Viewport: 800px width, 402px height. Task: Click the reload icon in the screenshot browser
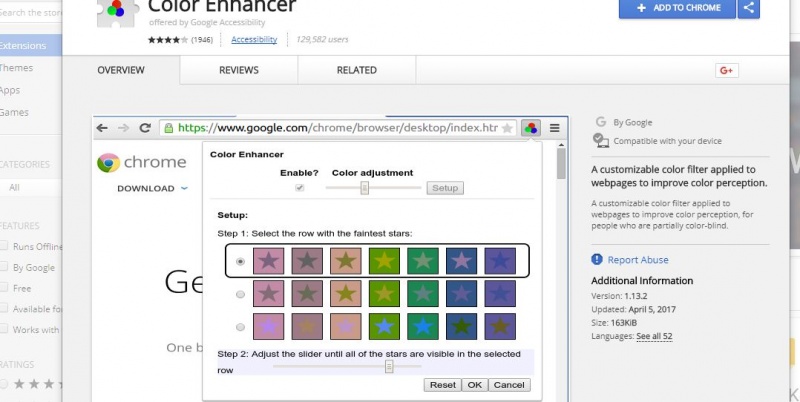(145, 128)
